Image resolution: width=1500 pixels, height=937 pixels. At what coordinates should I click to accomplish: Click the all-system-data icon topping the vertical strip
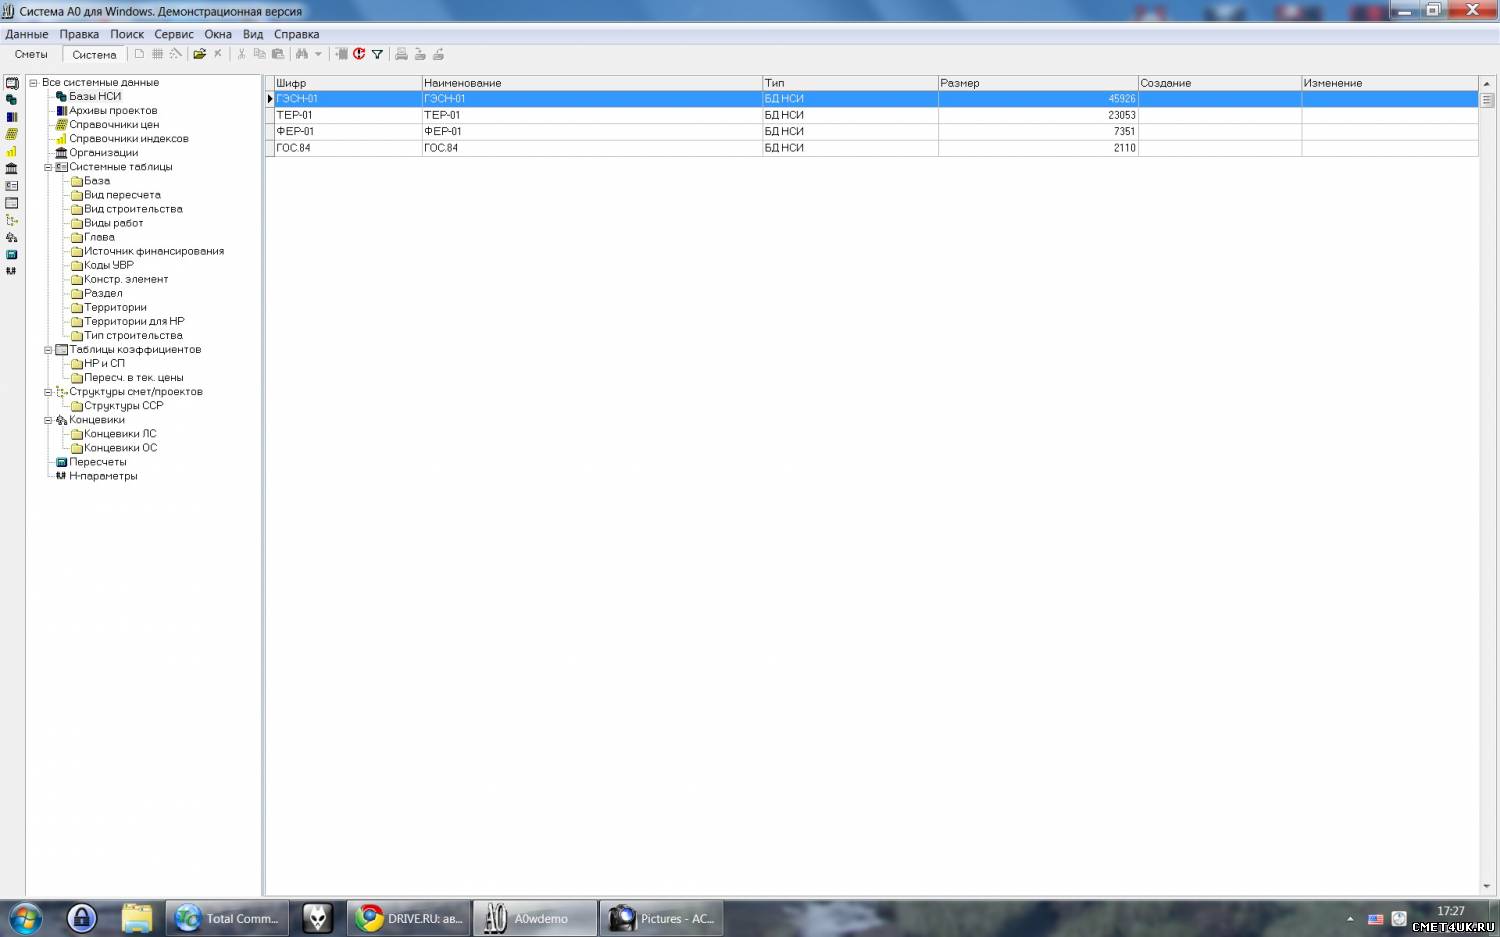(x=12, y=83)
